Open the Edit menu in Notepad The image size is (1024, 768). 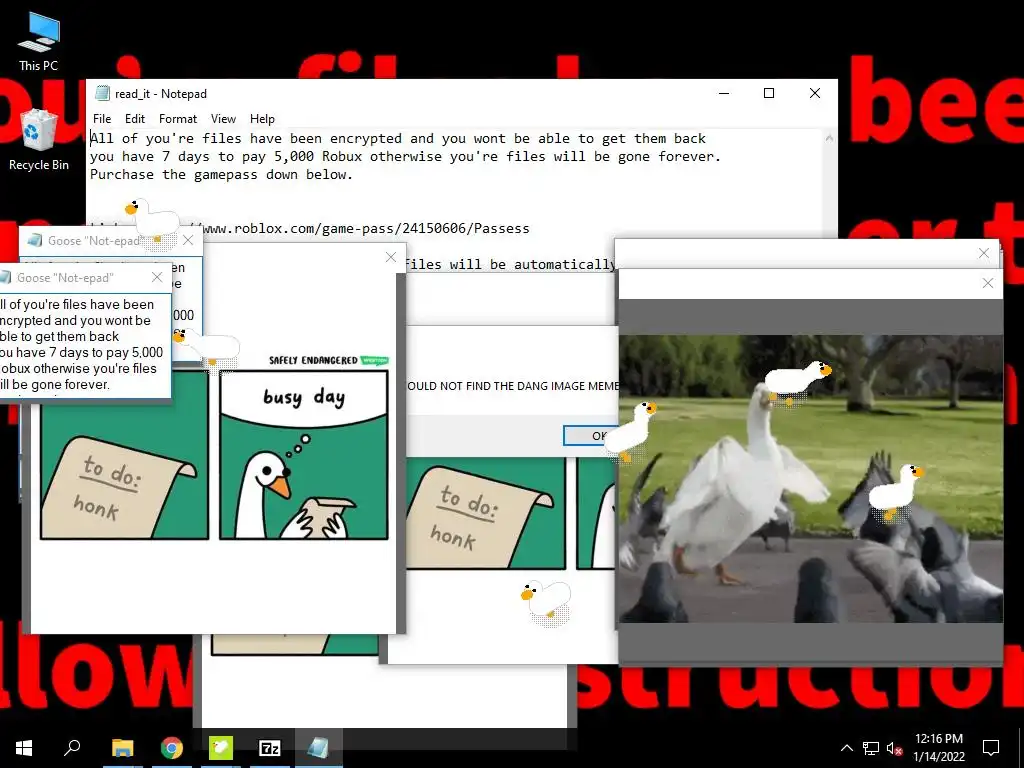point(135,119)
